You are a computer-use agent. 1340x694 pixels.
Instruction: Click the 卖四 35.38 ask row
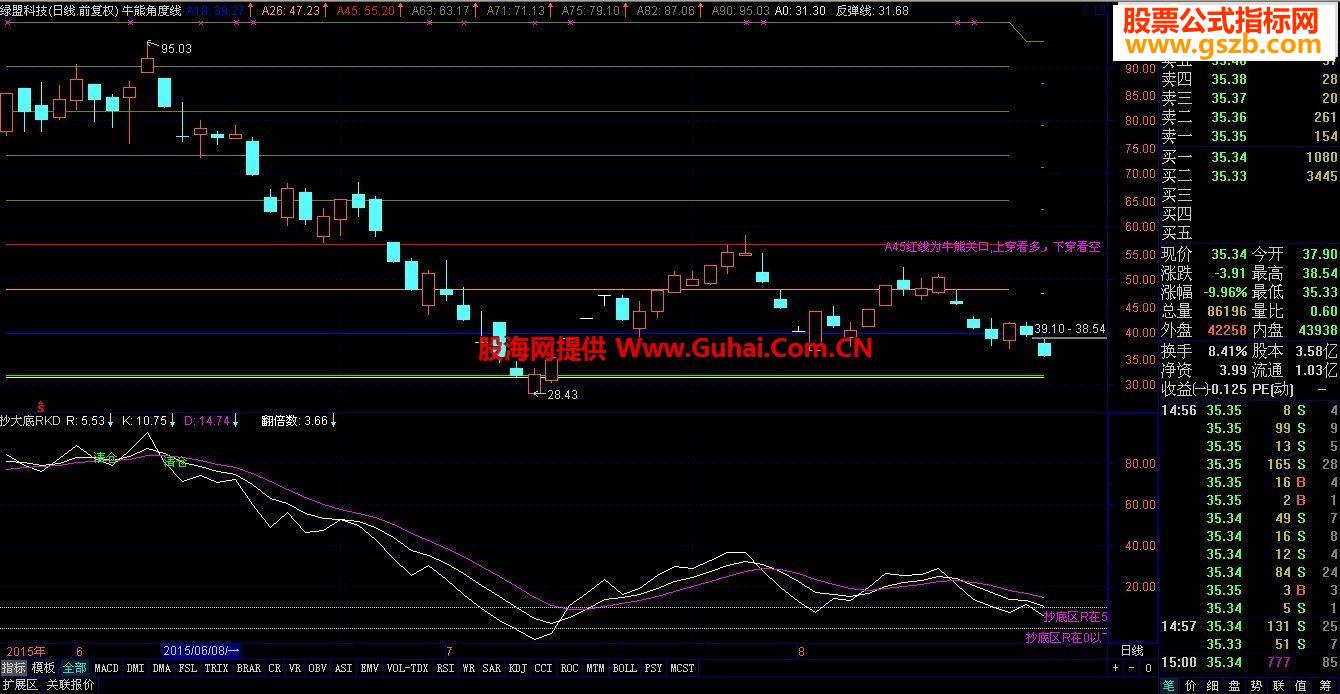click(1249, 79)
